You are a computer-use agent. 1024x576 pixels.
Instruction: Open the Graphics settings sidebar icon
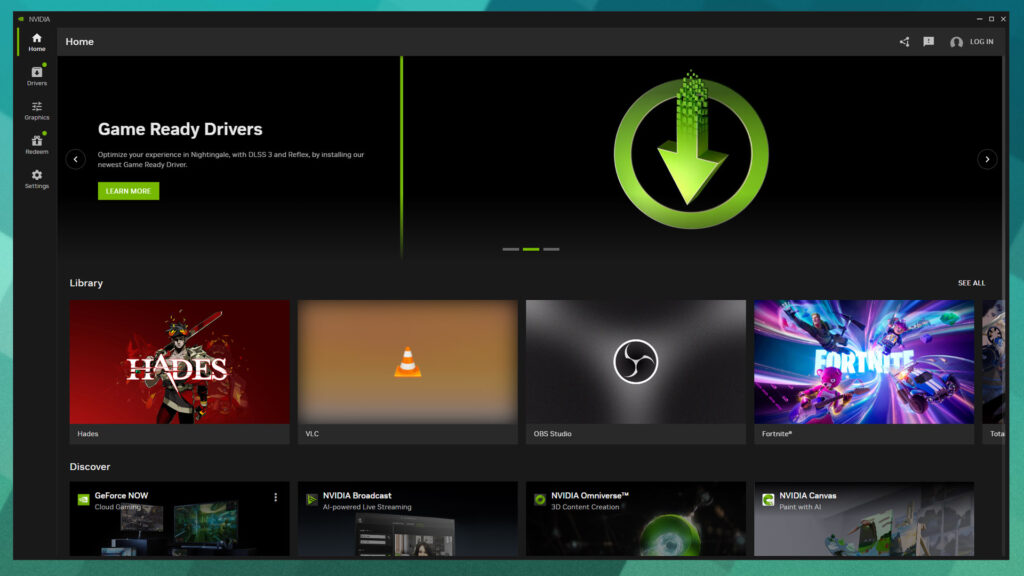37,110
